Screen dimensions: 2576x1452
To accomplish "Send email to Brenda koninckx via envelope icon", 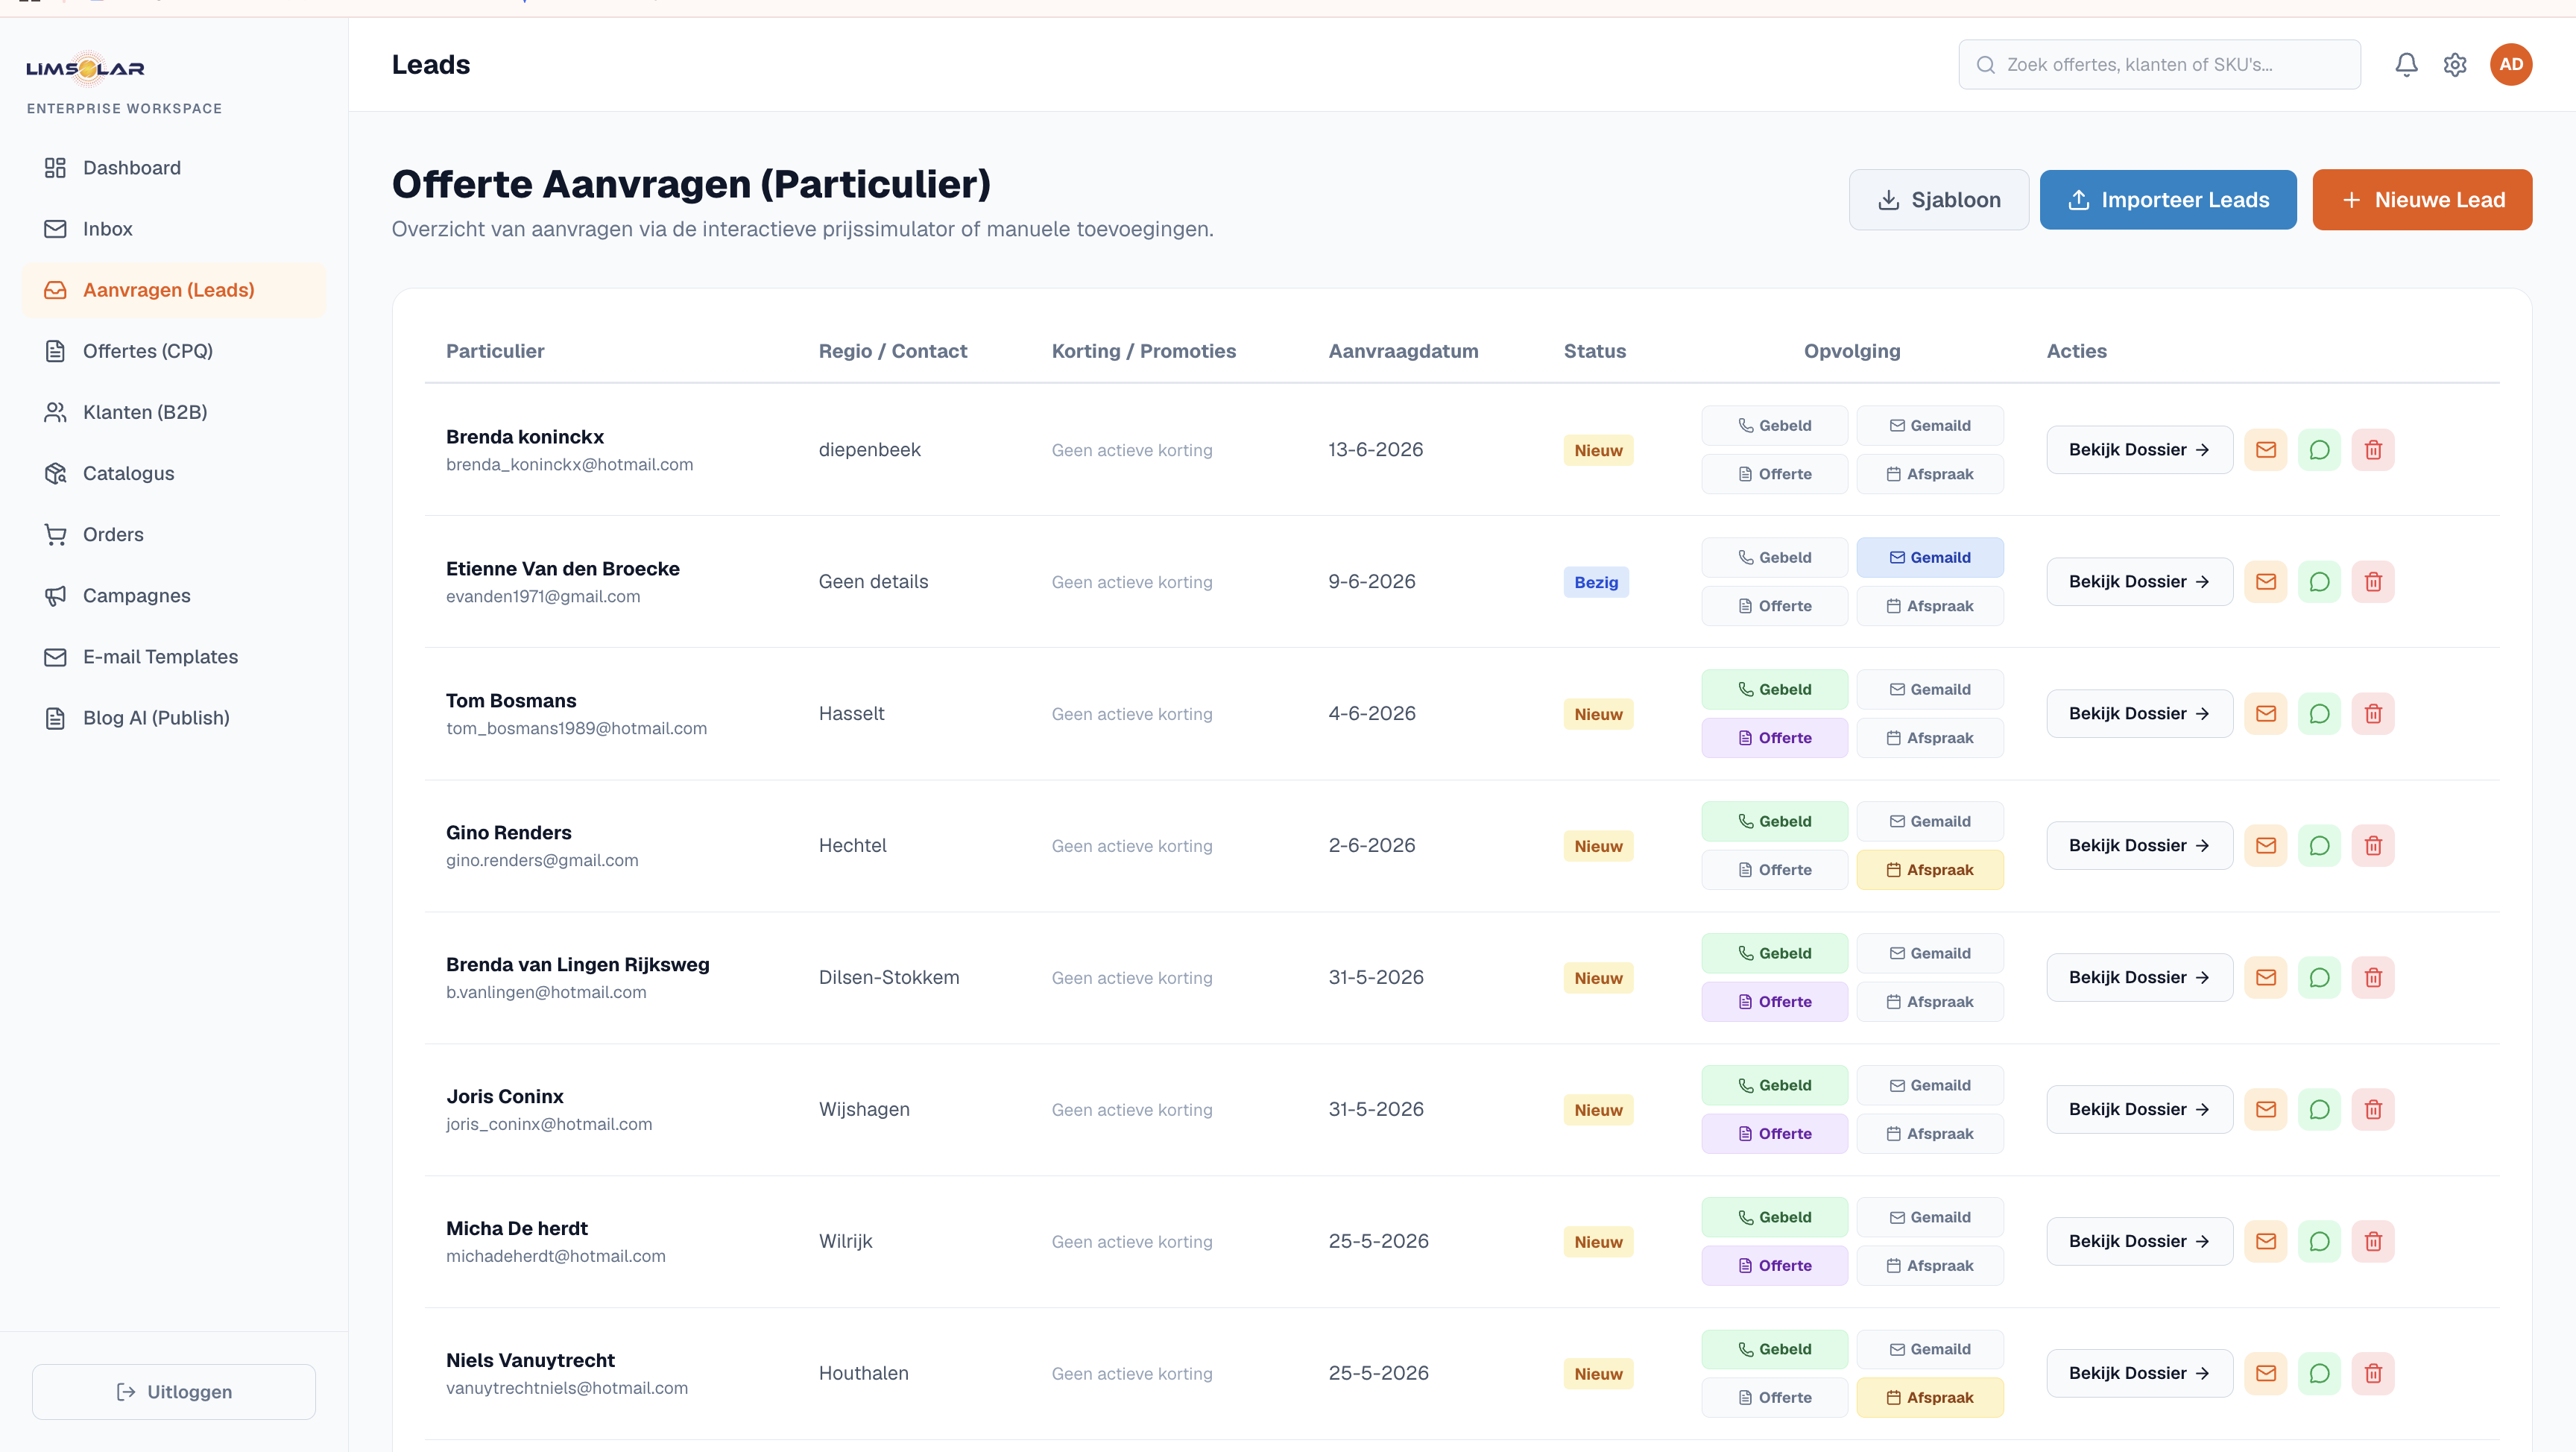I will 2266,450.
